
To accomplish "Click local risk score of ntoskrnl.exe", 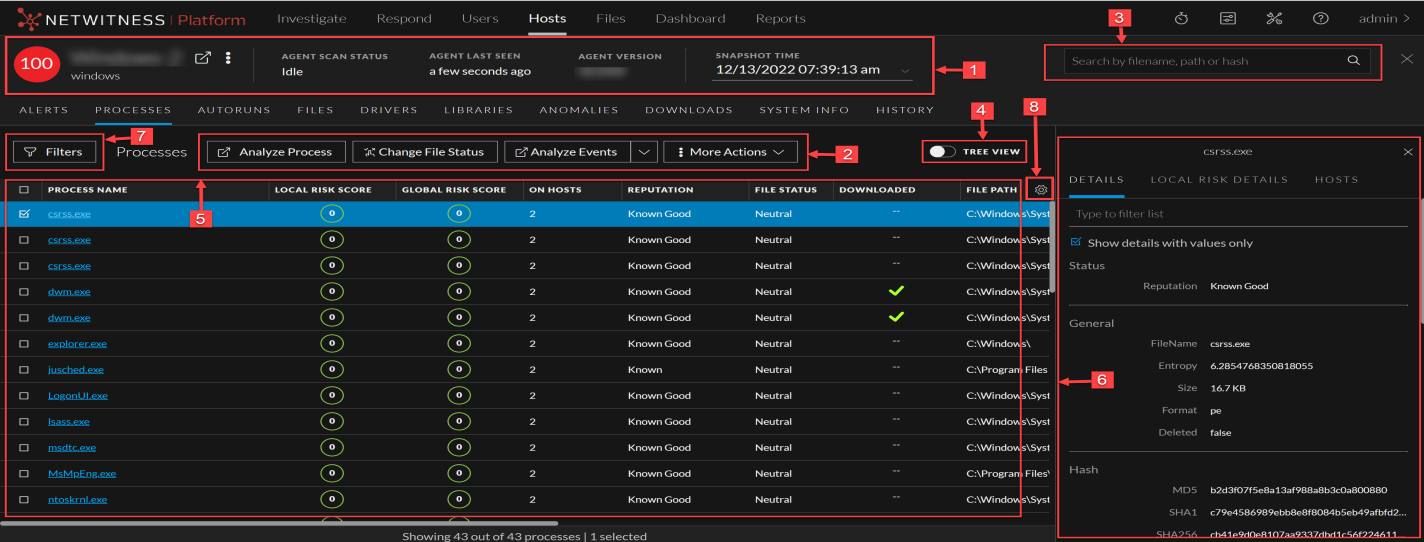I will 331,499.
